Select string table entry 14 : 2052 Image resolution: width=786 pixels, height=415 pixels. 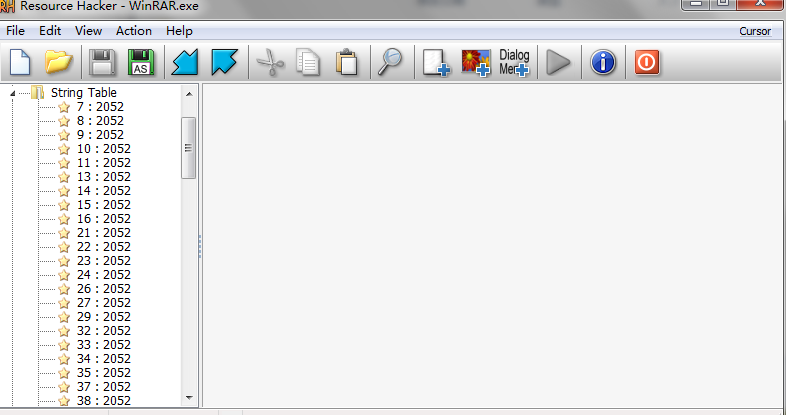click(104, 191)
